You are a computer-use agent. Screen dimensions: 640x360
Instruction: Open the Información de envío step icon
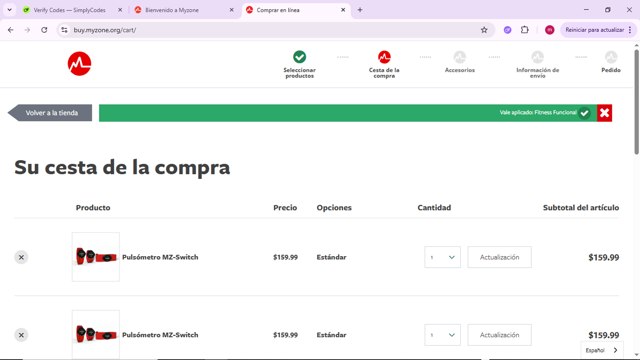pos(538,57)
